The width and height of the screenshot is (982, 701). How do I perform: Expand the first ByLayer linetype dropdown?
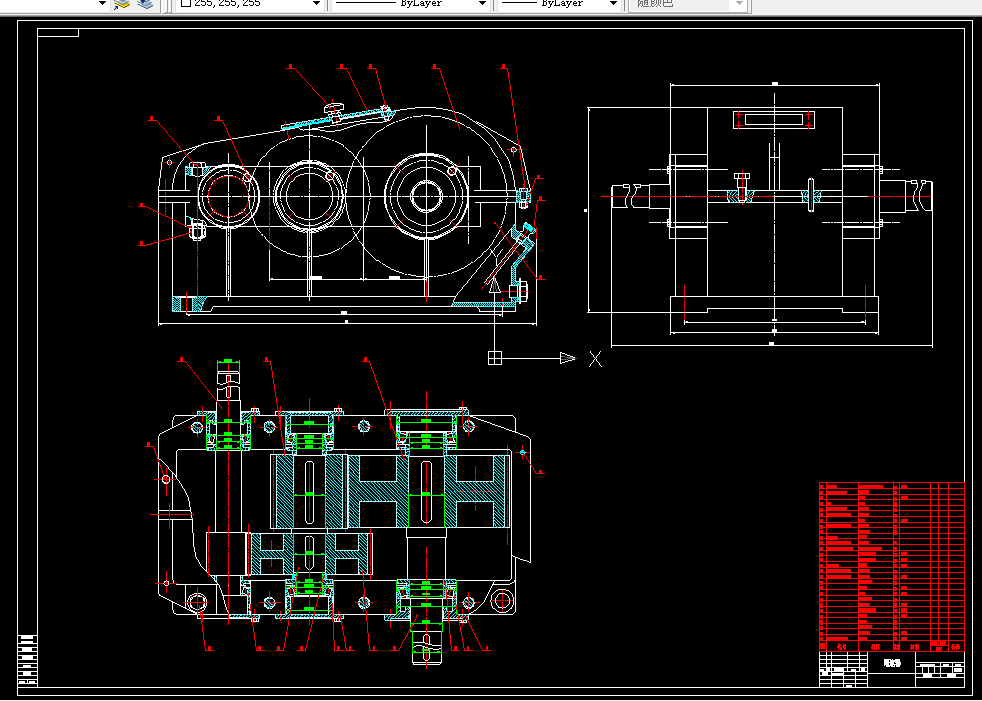point(482,4)
